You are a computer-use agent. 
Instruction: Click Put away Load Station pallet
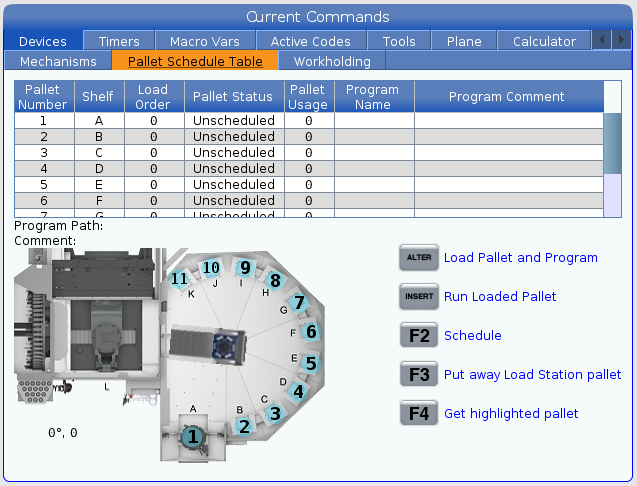[532, 375]
